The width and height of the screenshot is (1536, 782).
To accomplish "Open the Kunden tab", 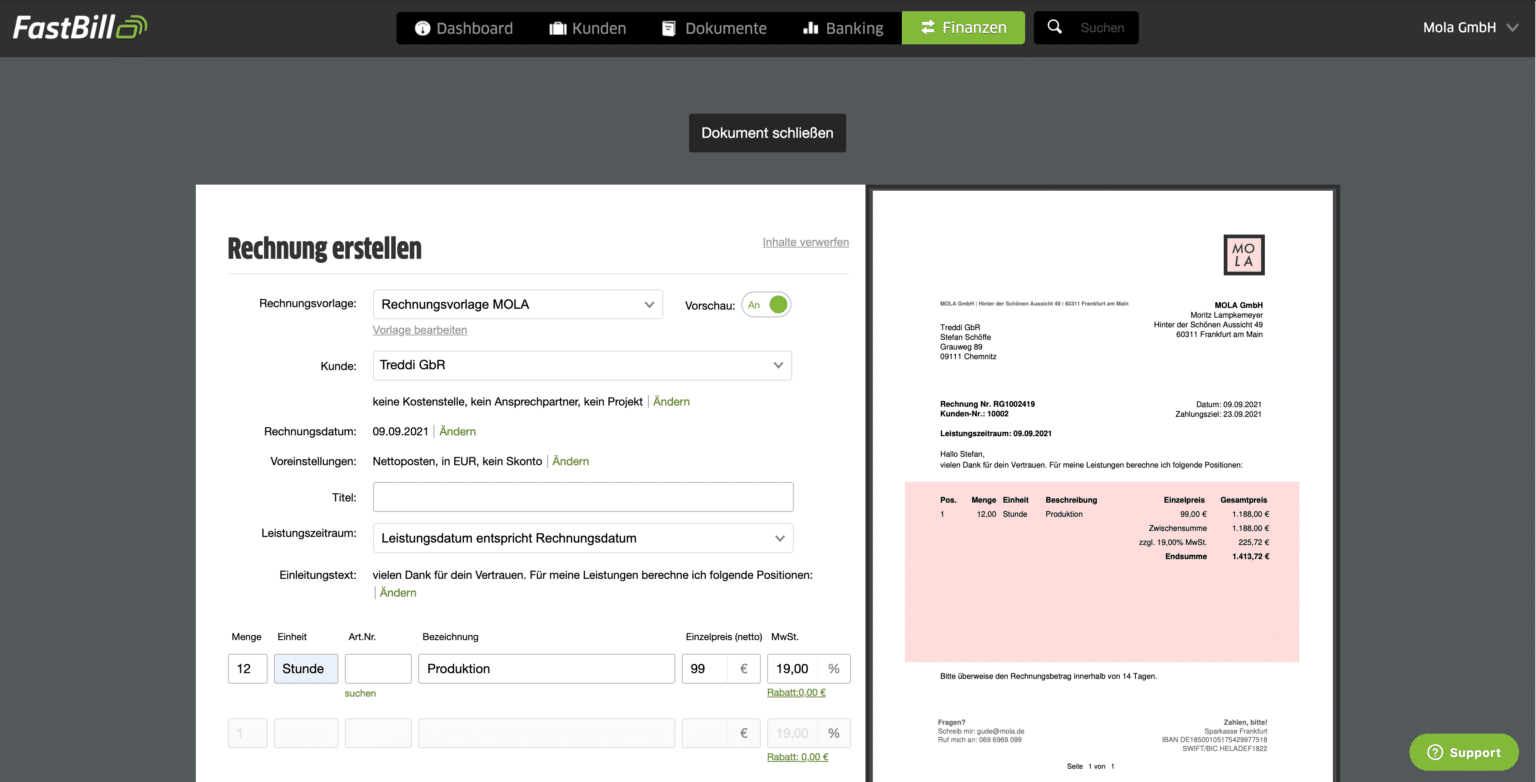I will coord(588,28).
